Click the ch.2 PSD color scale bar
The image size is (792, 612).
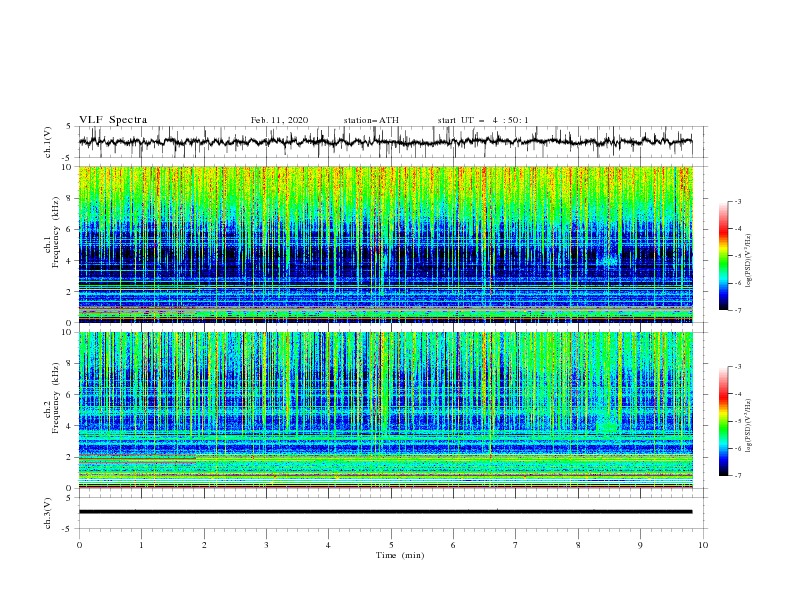click(x=723, y=421)
